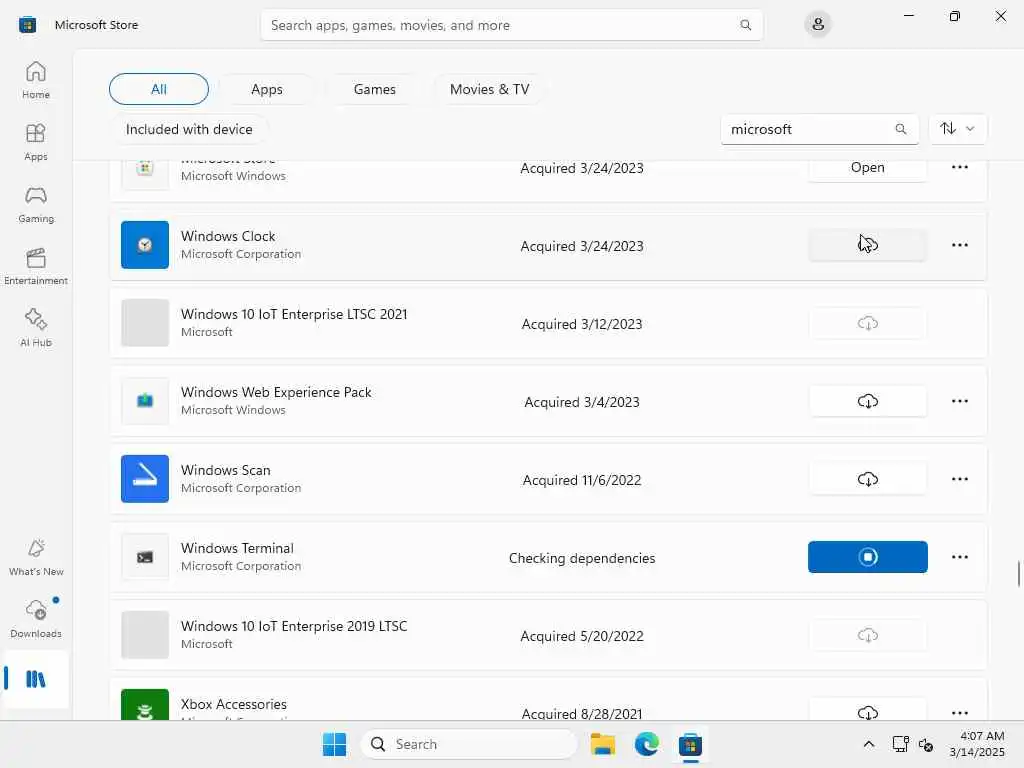Show hidden system tray icons

click(869, 744)
